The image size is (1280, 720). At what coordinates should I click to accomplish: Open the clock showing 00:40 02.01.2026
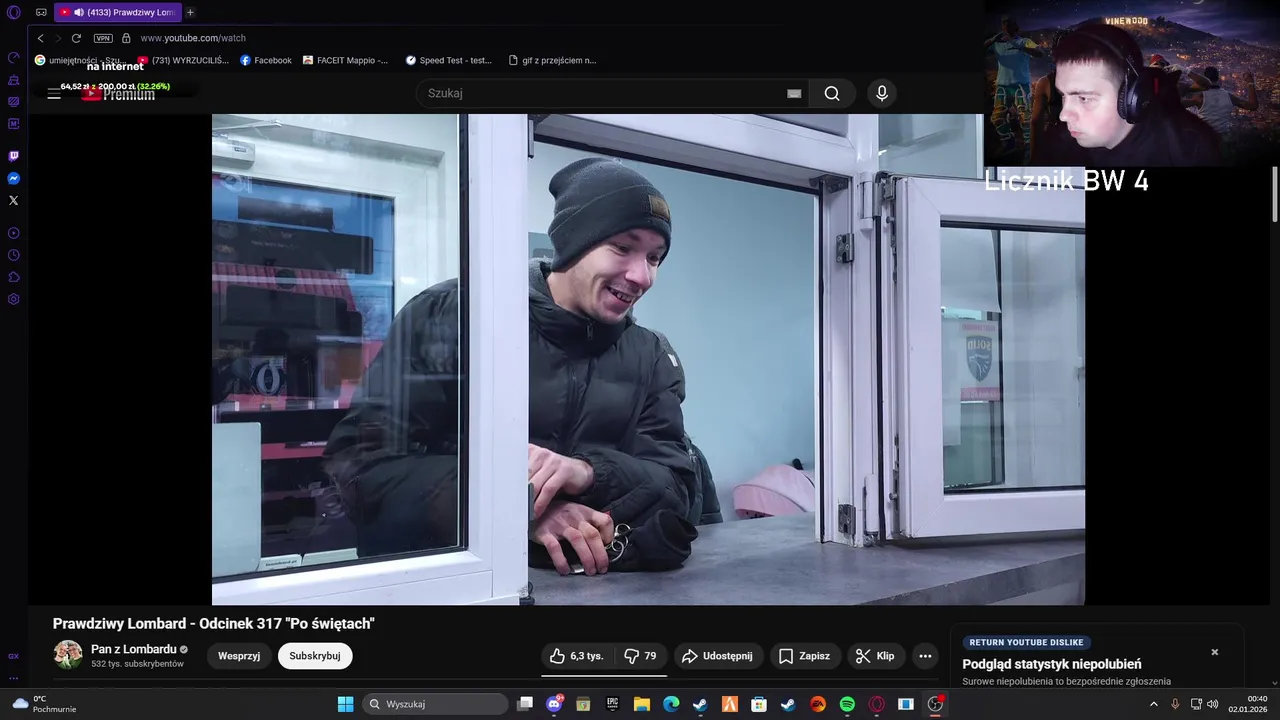point(1249,704)
